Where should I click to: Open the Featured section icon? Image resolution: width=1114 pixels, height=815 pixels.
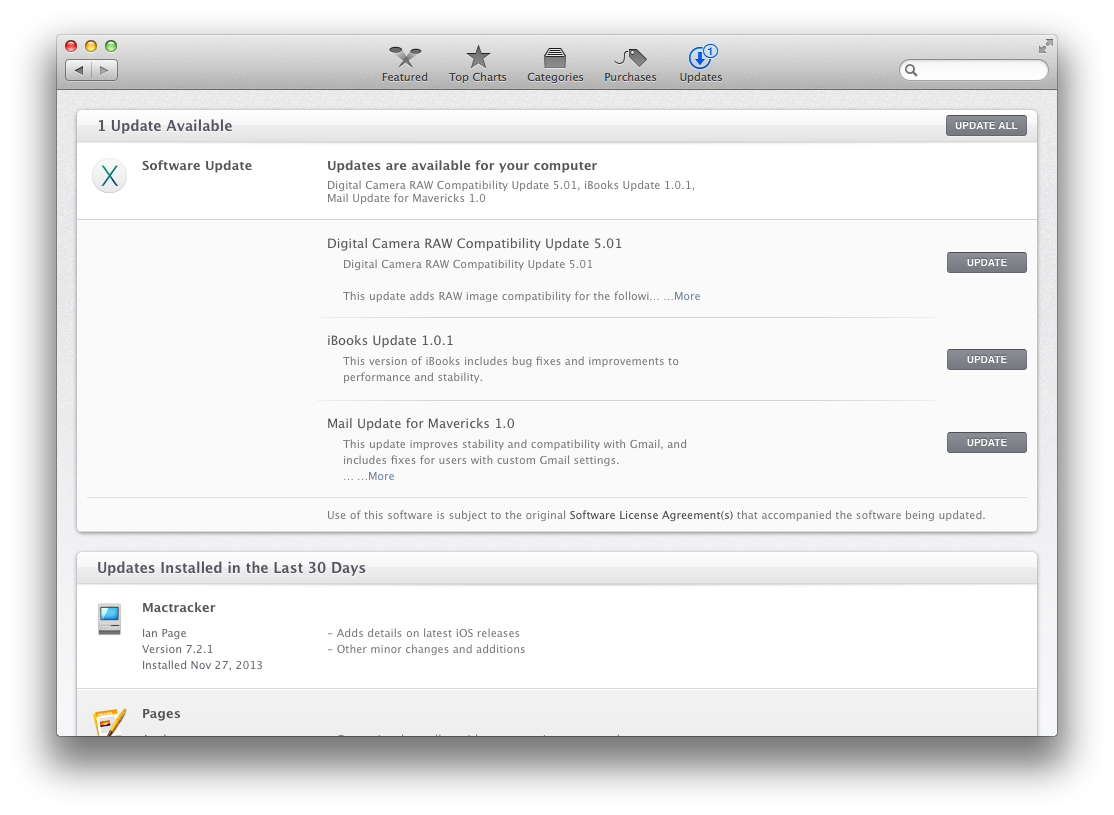click(x=405, y=57)
